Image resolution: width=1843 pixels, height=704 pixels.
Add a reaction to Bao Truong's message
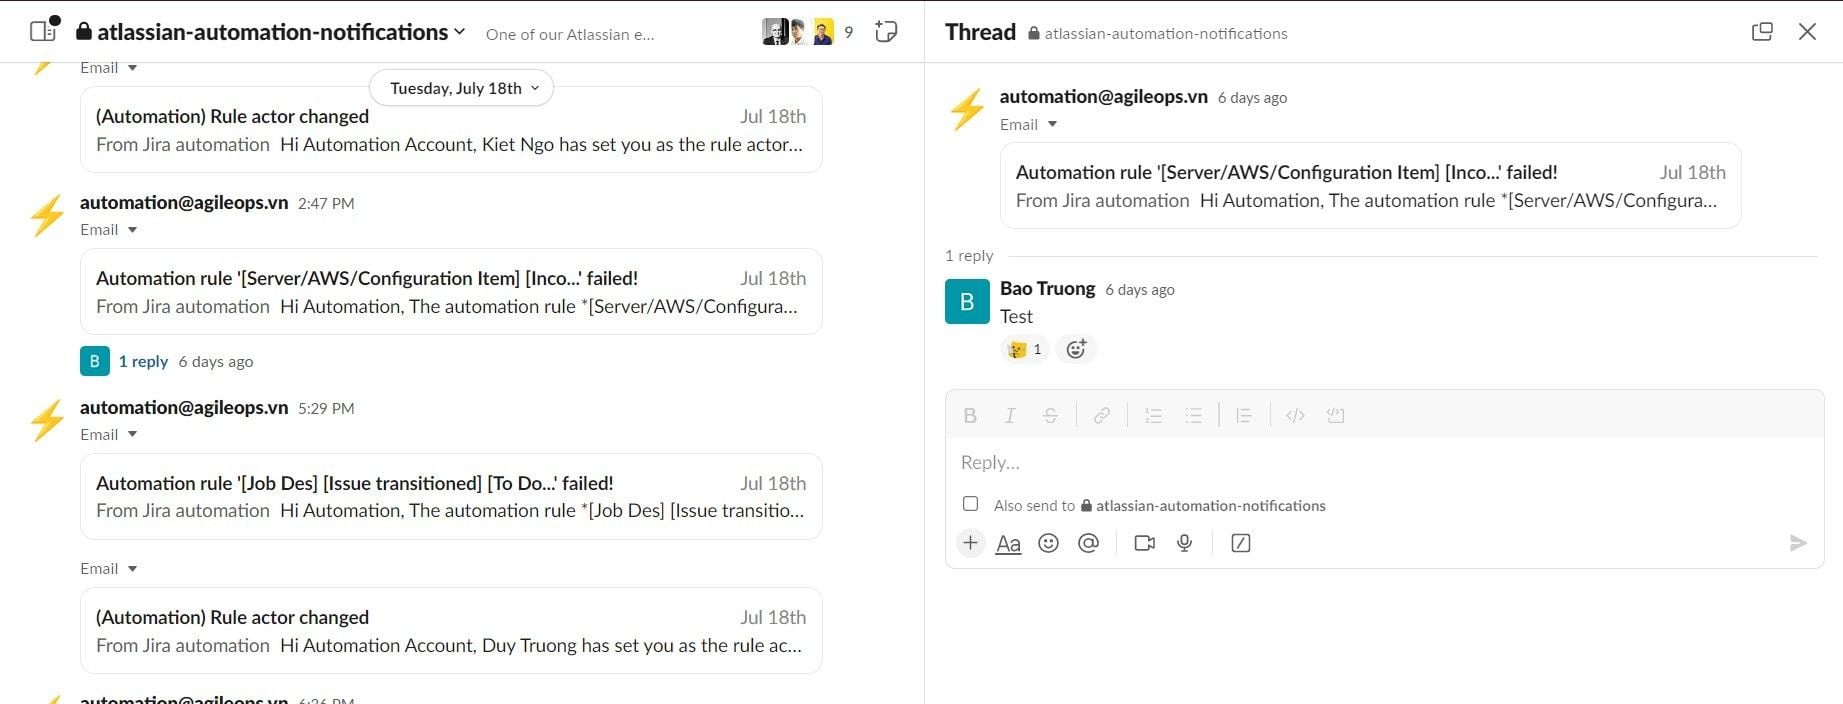coord(1076,349)
